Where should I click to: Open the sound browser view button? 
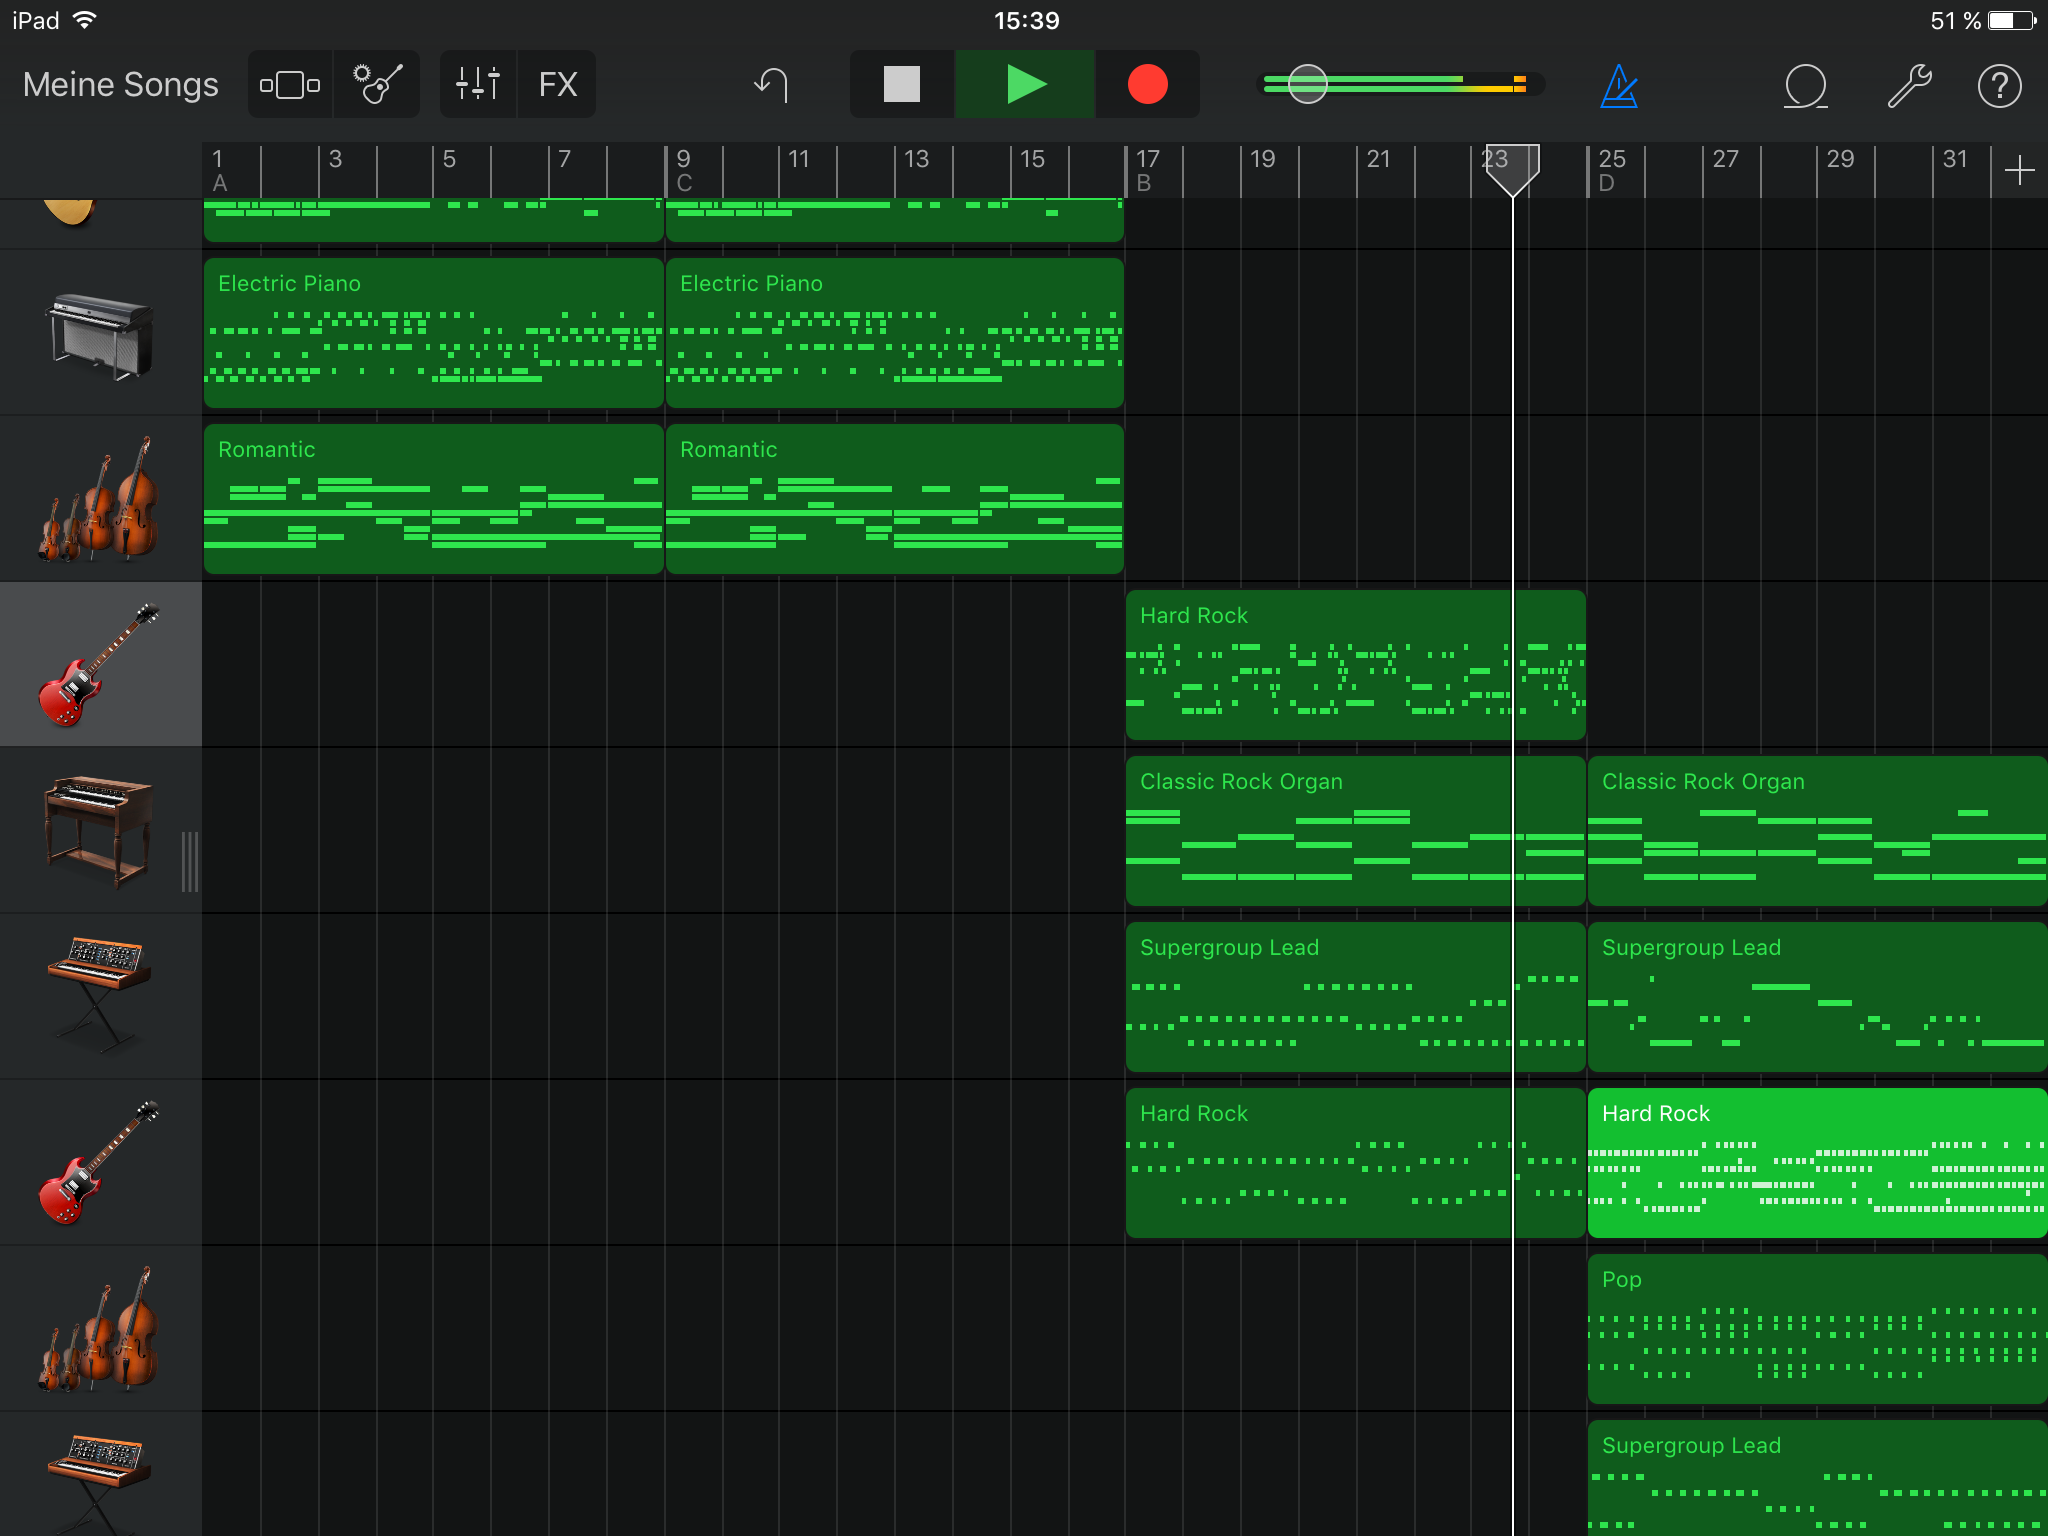click(290, 85)
